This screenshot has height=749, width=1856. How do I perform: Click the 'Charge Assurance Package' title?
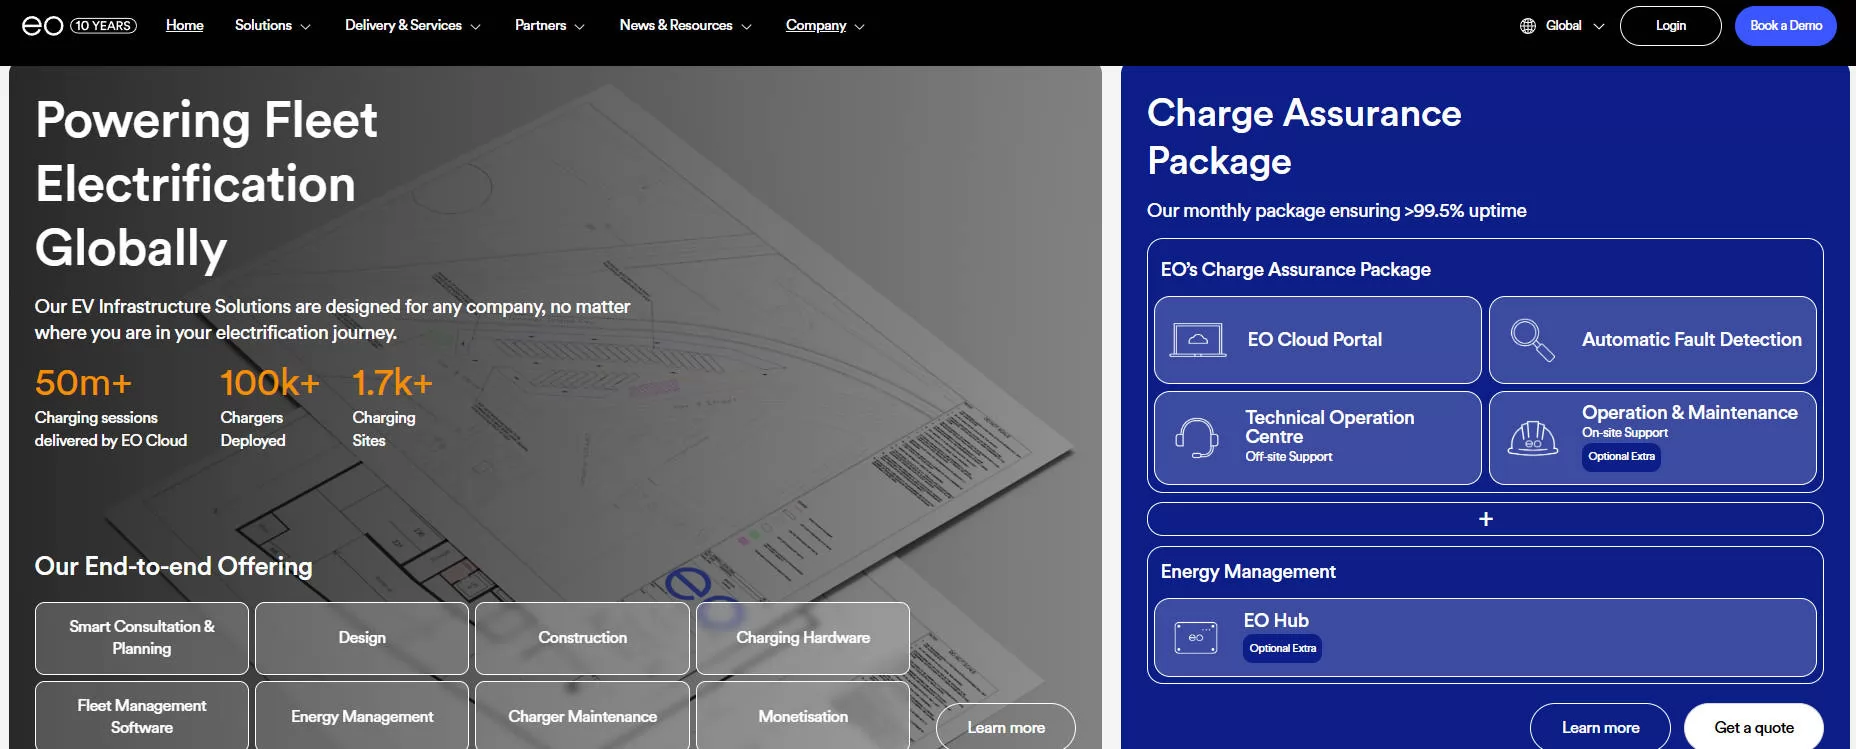click(1304, 137)
